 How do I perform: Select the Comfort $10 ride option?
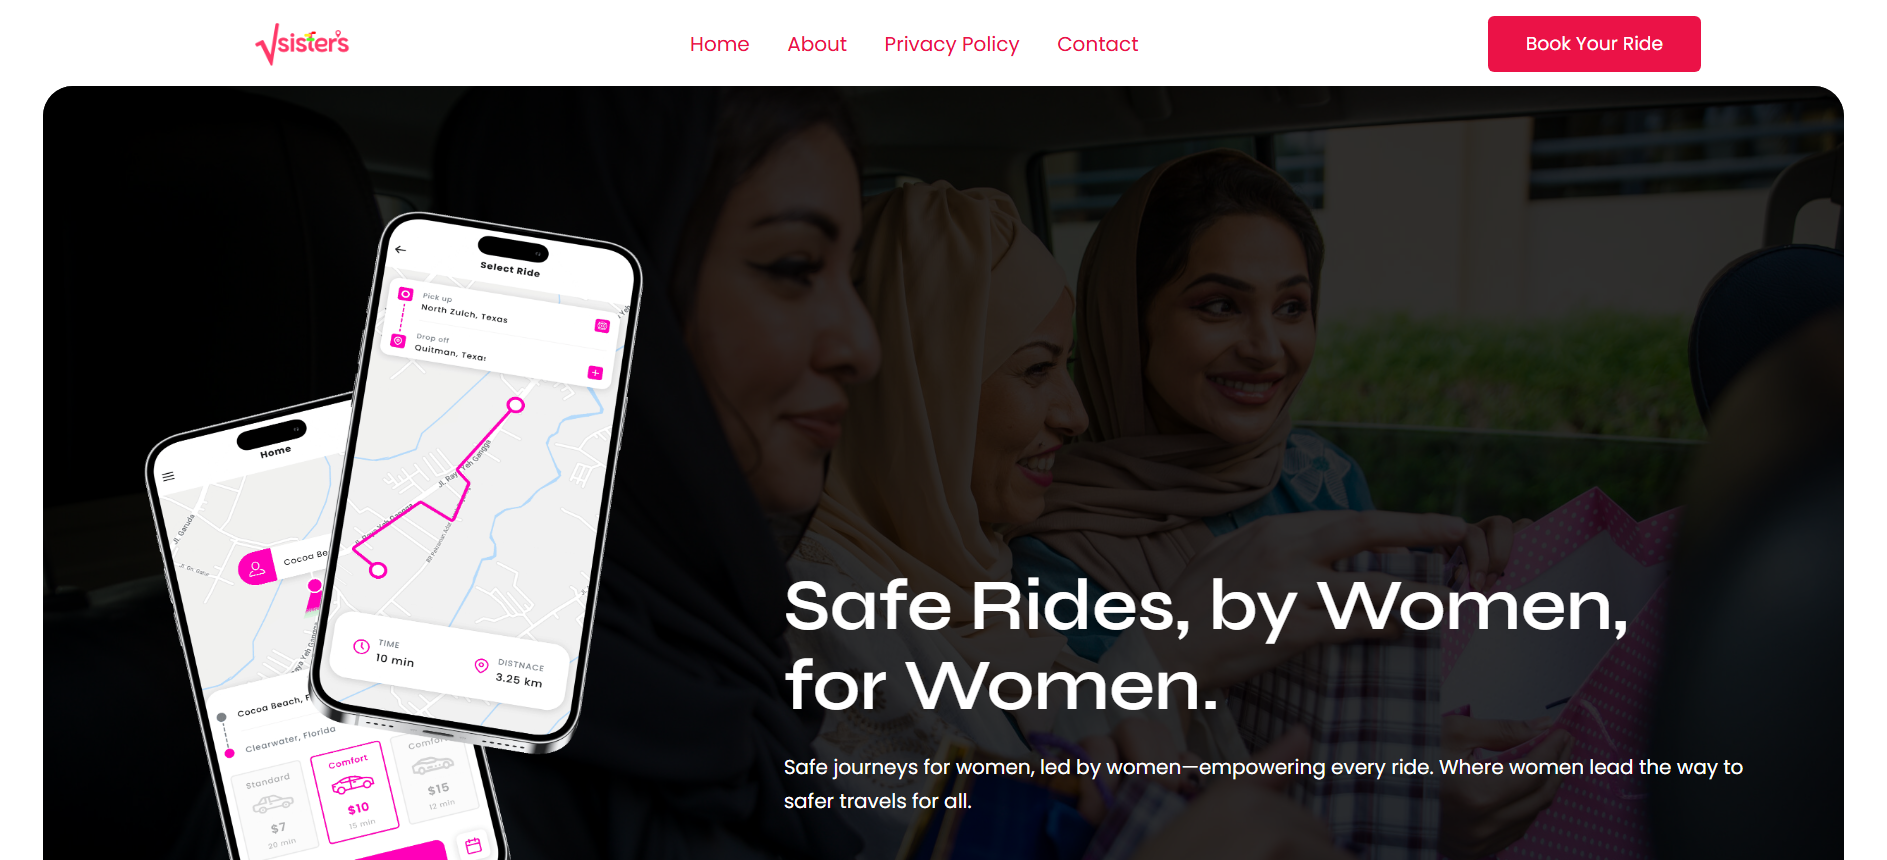354,792
